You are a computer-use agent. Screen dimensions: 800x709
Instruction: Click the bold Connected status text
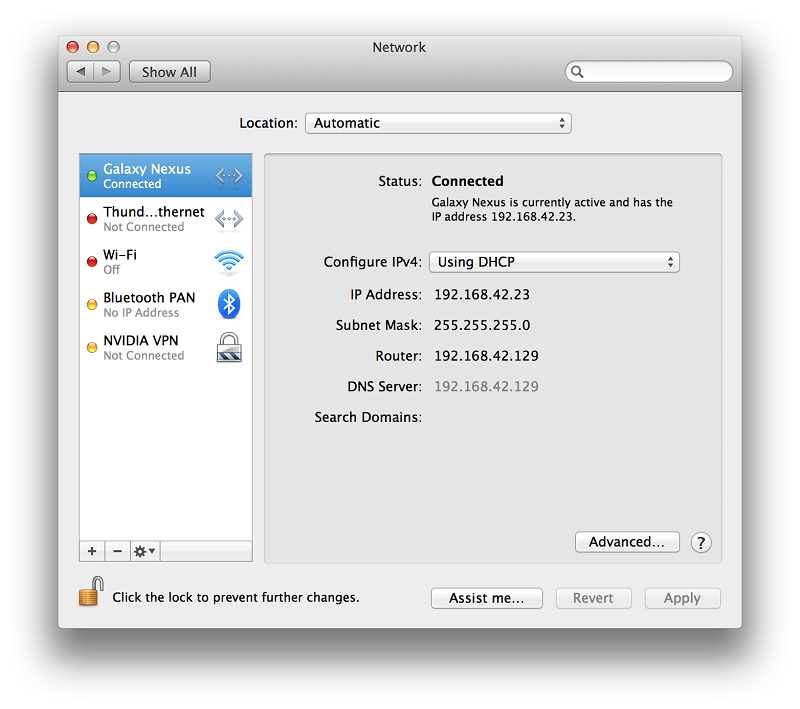(x=467, y=181)
